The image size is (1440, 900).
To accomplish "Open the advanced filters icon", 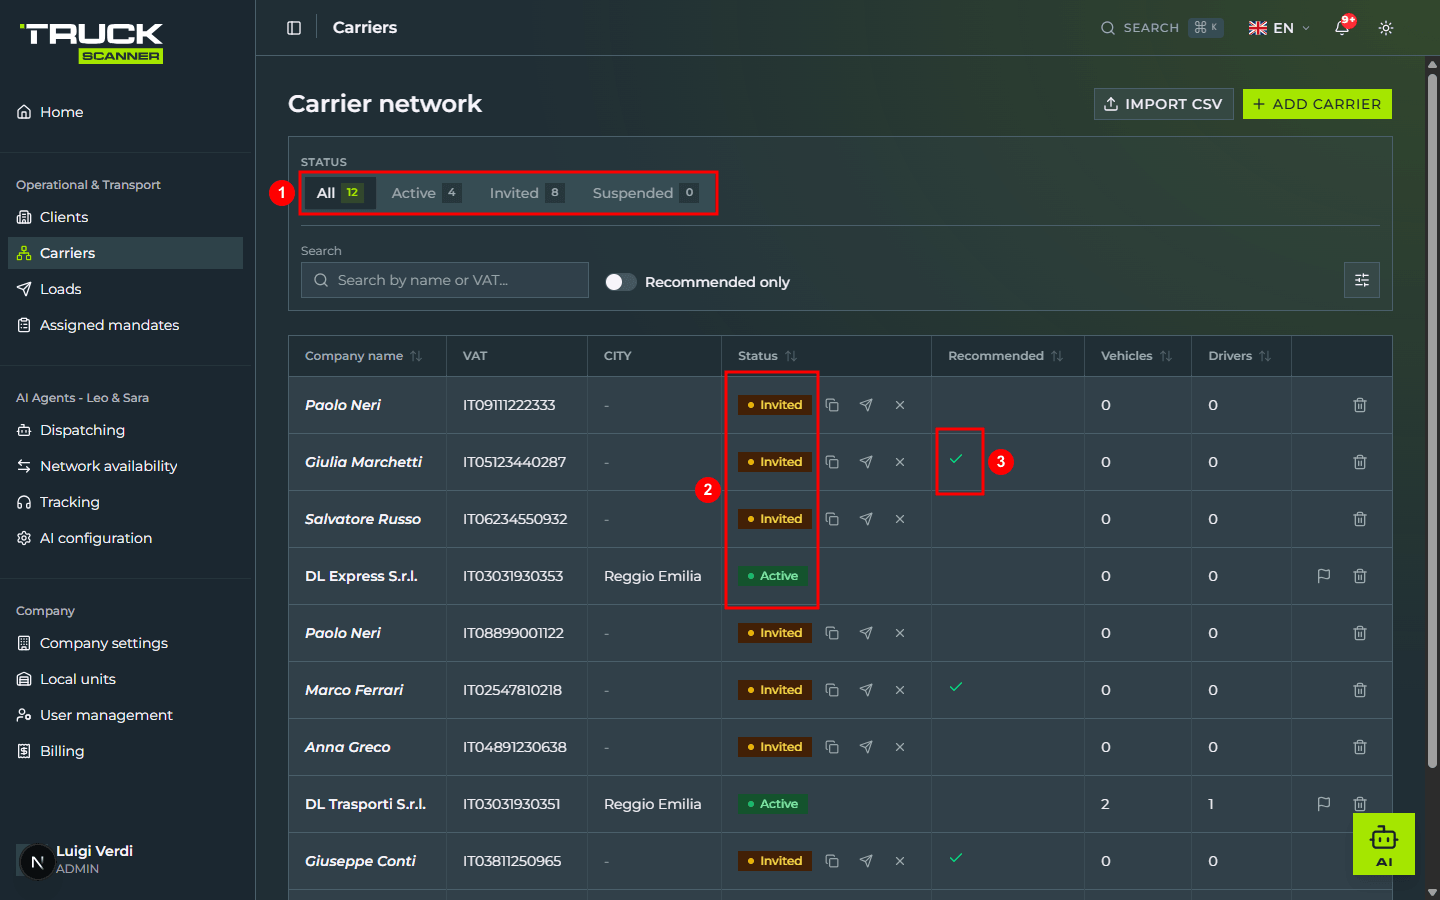I will pyautogui.click(x=1362, y=280).
